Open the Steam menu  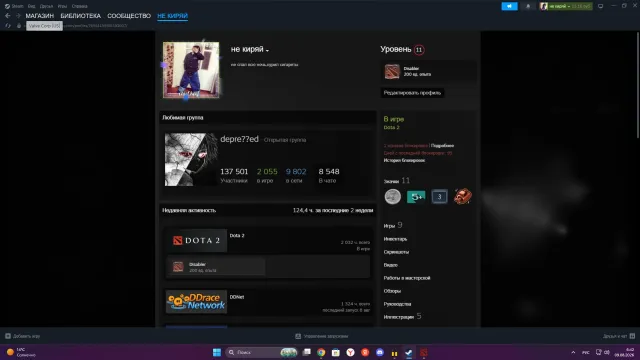tap(14, 6)
